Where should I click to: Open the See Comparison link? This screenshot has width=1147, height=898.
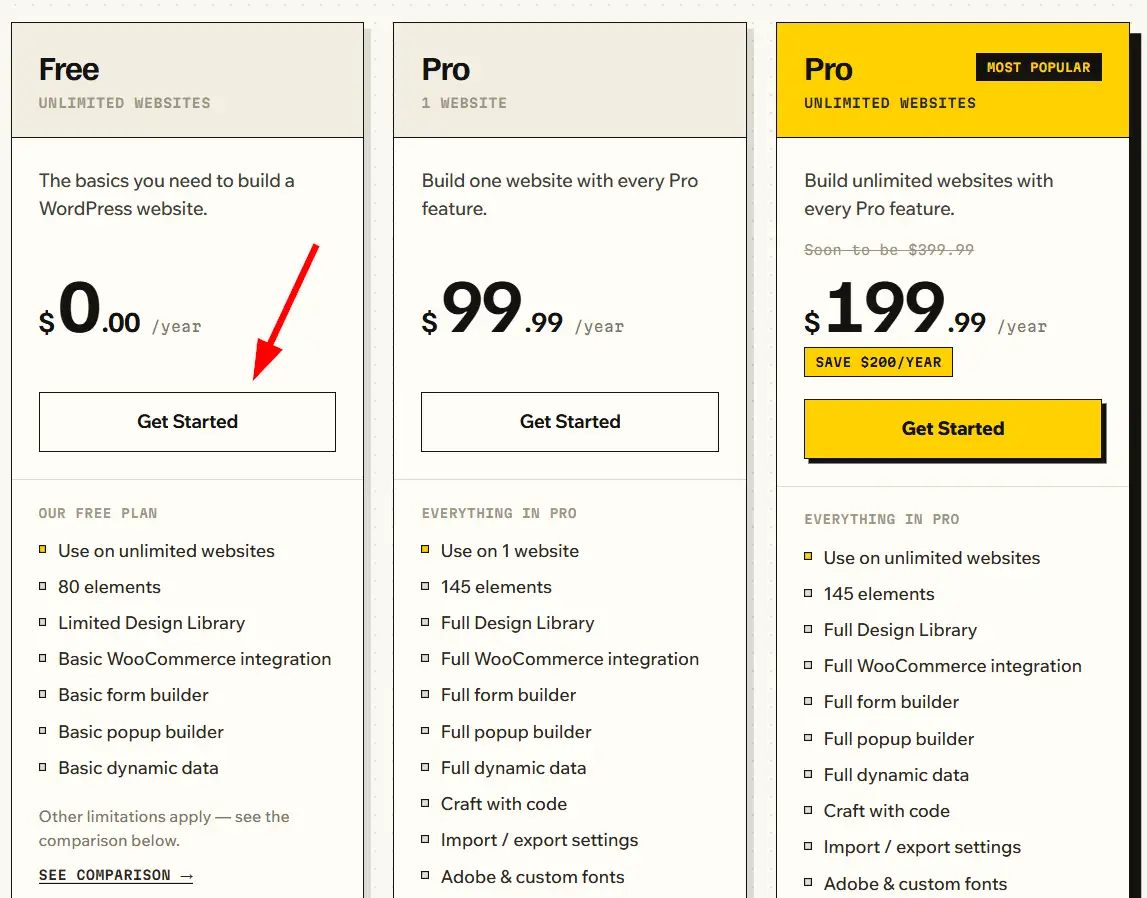[116, 875]
